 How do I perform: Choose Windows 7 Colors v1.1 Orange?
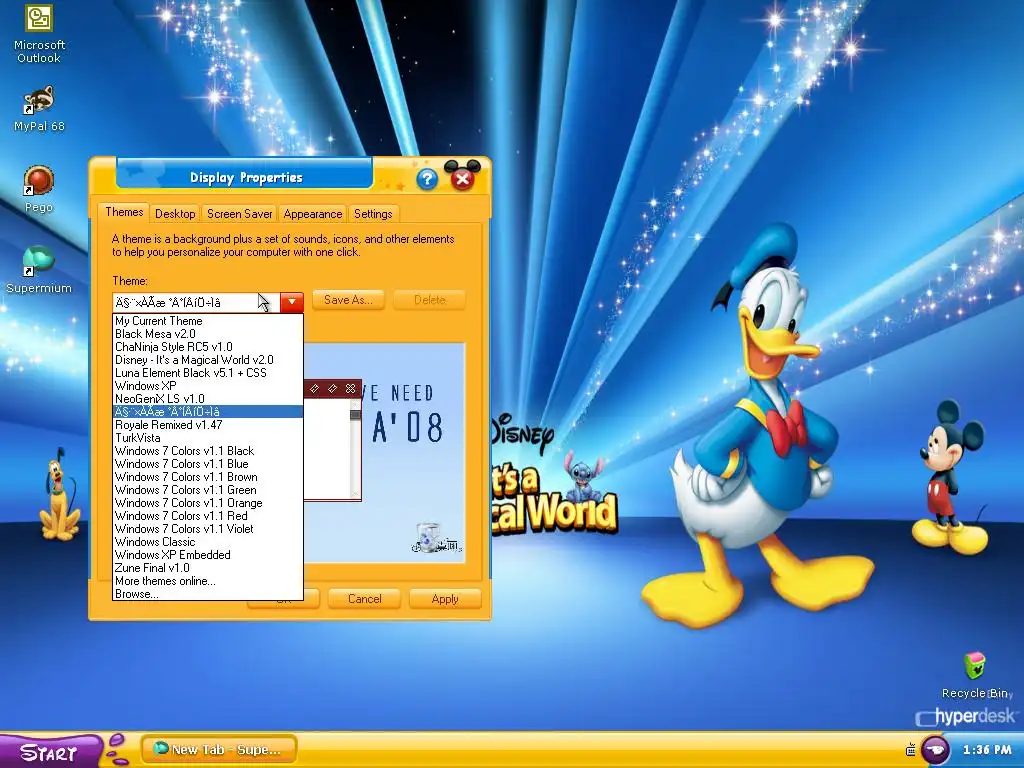(208, 504)
